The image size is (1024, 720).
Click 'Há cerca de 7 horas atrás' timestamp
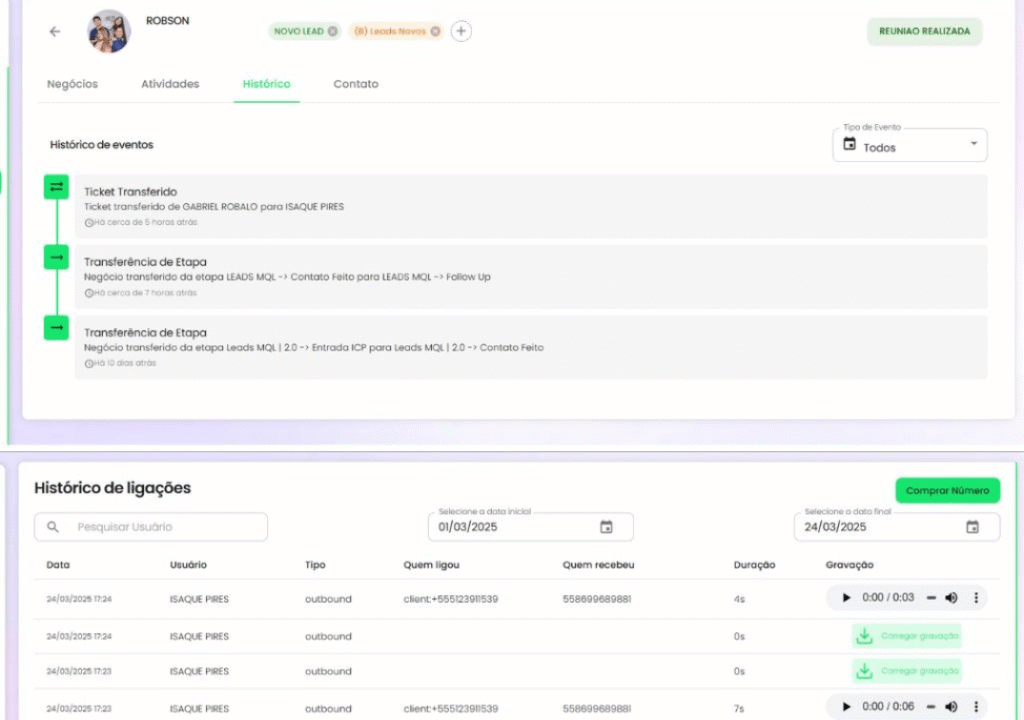[140, 293]
